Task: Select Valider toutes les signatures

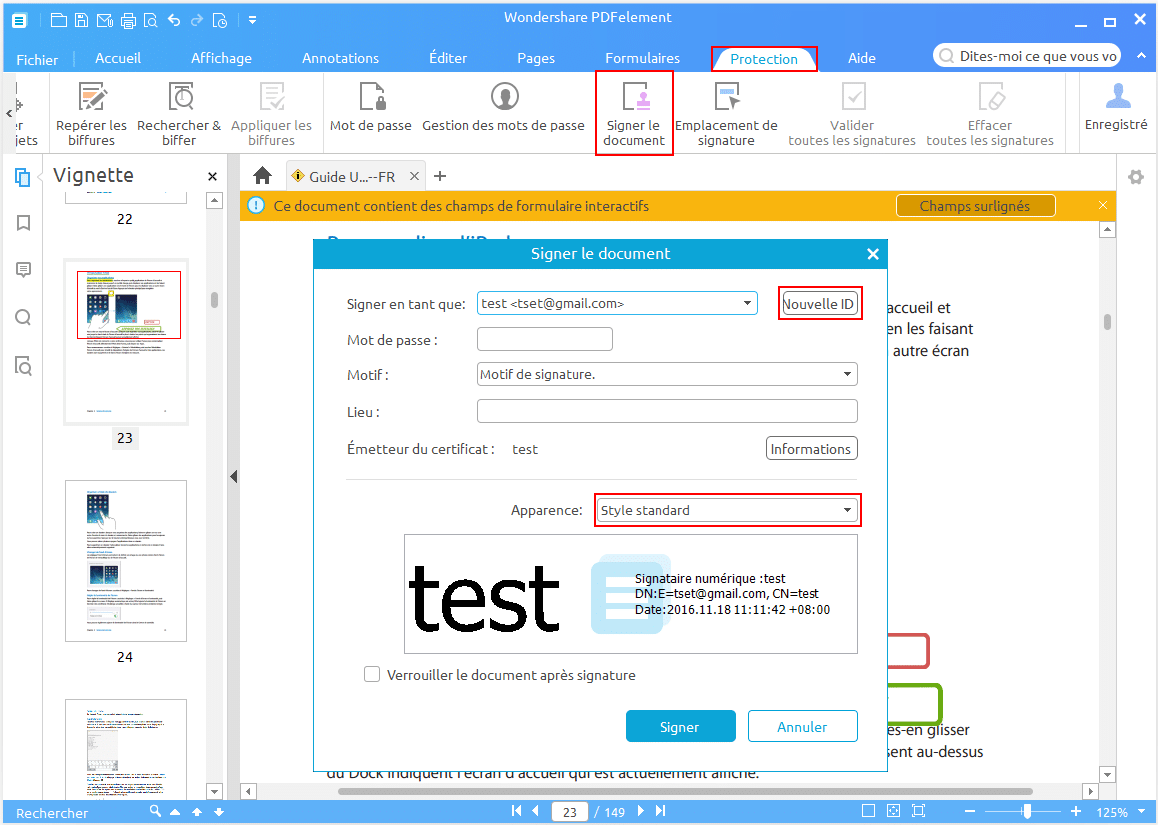Action: coord(852,114)
